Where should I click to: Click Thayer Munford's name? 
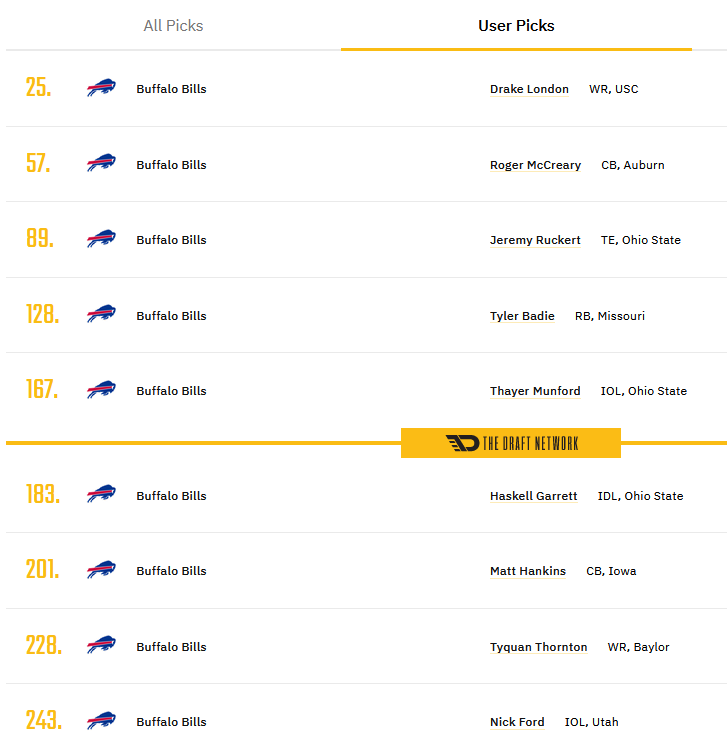pos(535,391)
